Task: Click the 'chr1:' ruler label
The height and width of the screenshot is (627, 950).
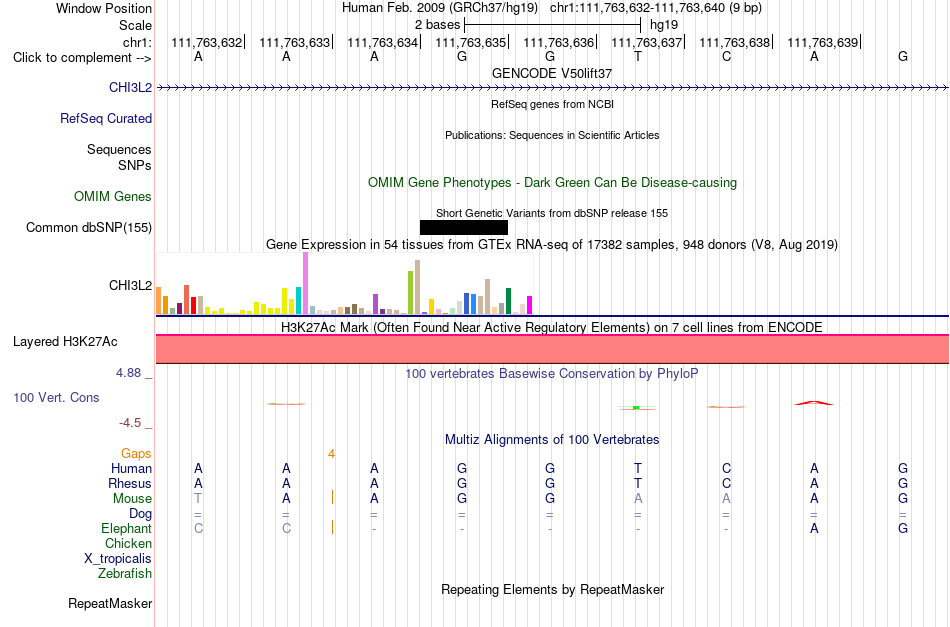Action: pyautogui.click(x=138, y=42)
